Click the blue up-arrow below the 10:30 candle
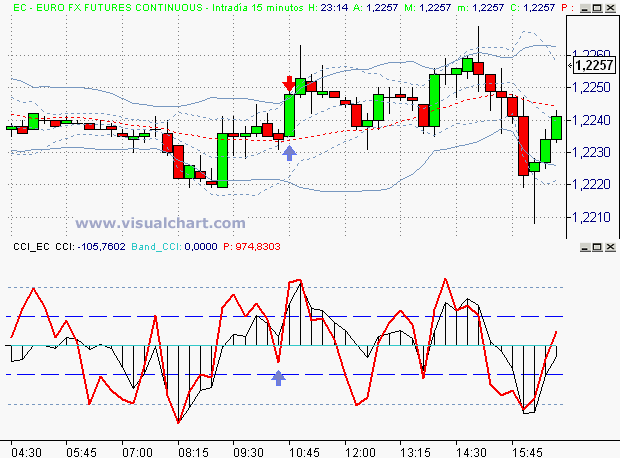620x458 pixels. (x=289, y=153)
